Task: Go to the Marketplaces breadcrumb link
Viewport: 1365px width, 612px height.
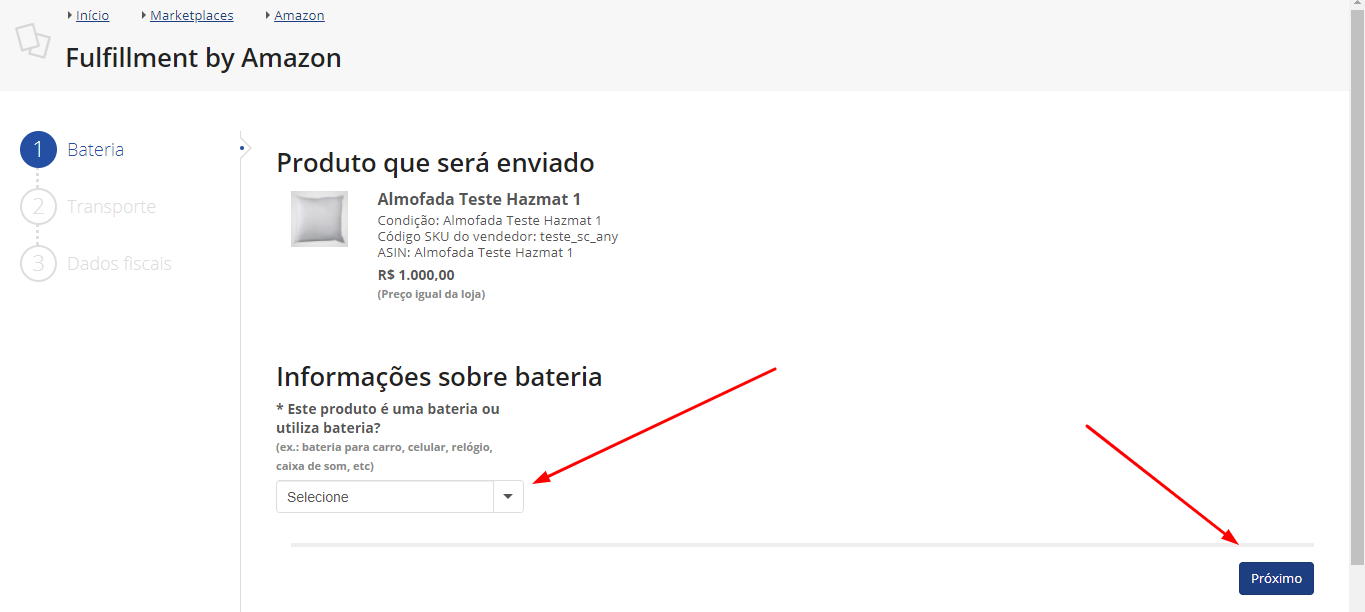Action: pos(191,16)
